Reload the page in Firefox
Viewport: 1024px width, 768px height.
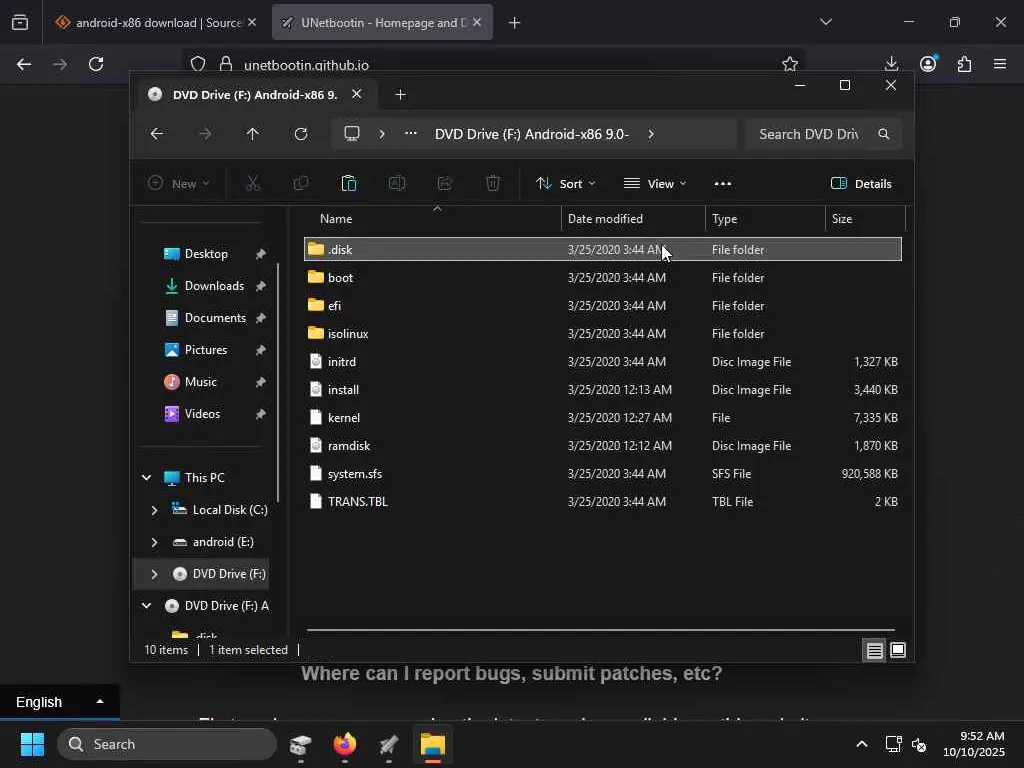[x=96, y=64]
